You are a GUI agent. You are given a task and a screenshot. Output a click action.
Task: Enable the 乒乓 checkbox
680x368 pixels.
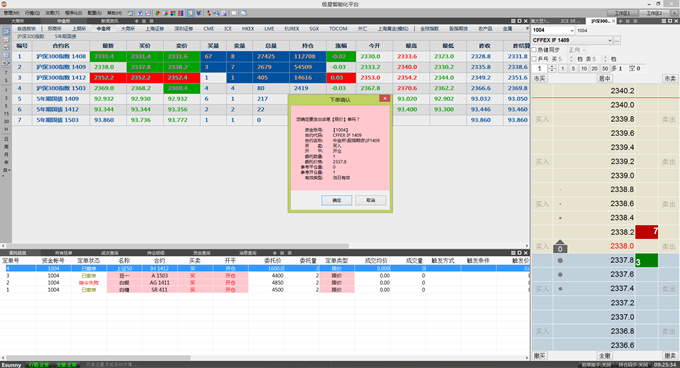[534, 59]
